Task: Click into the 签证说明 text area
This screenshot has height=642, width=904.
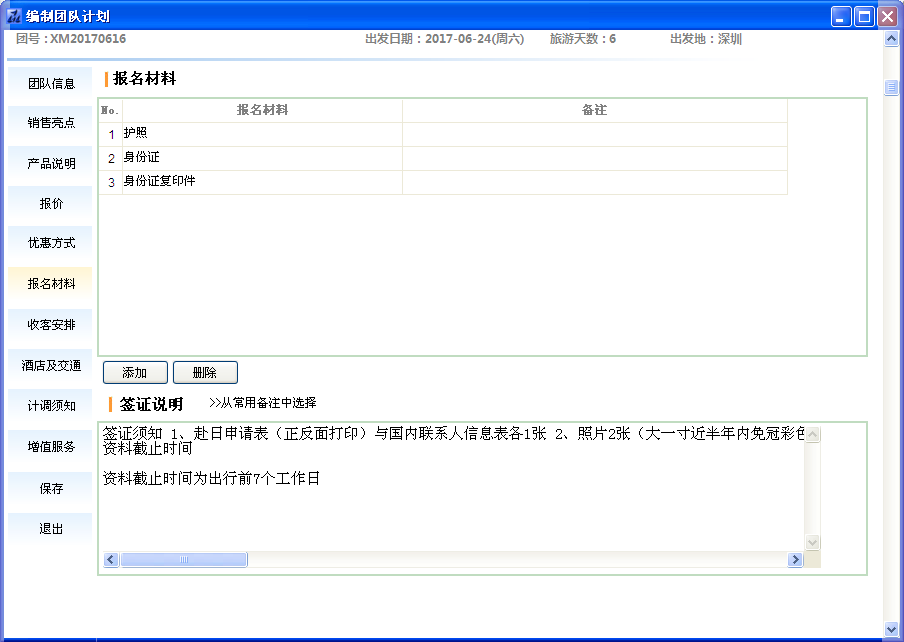Action: tap(453, 488)
